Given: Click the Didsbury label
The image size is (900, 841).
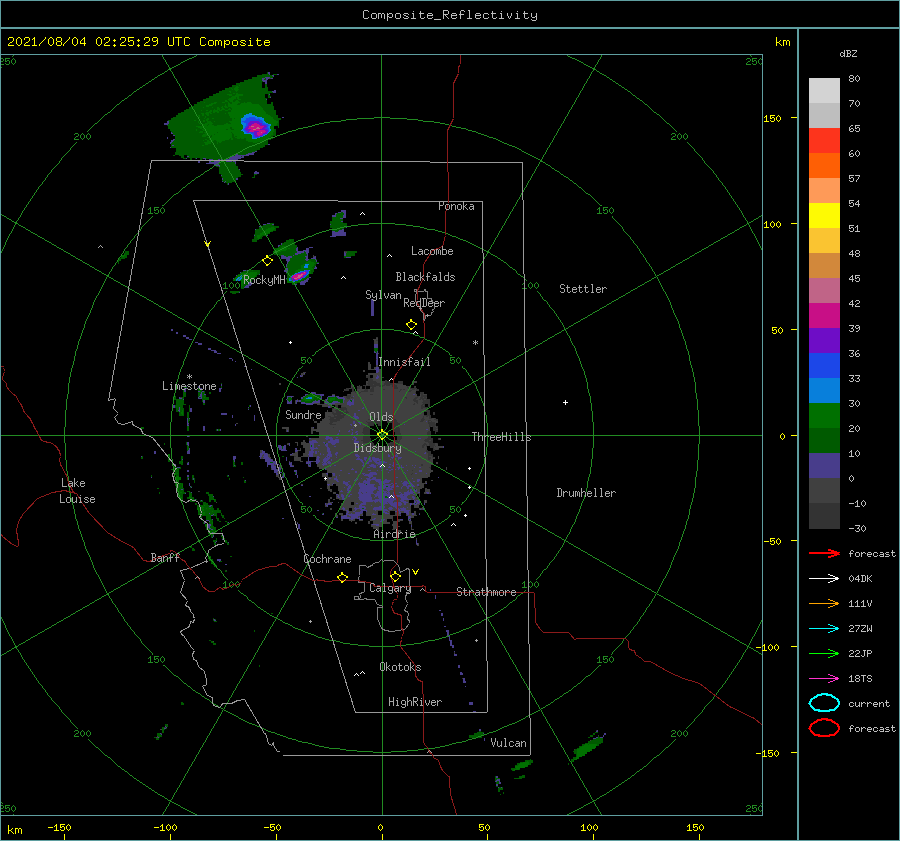Looking at the screenshot, I should coord(377,448).
